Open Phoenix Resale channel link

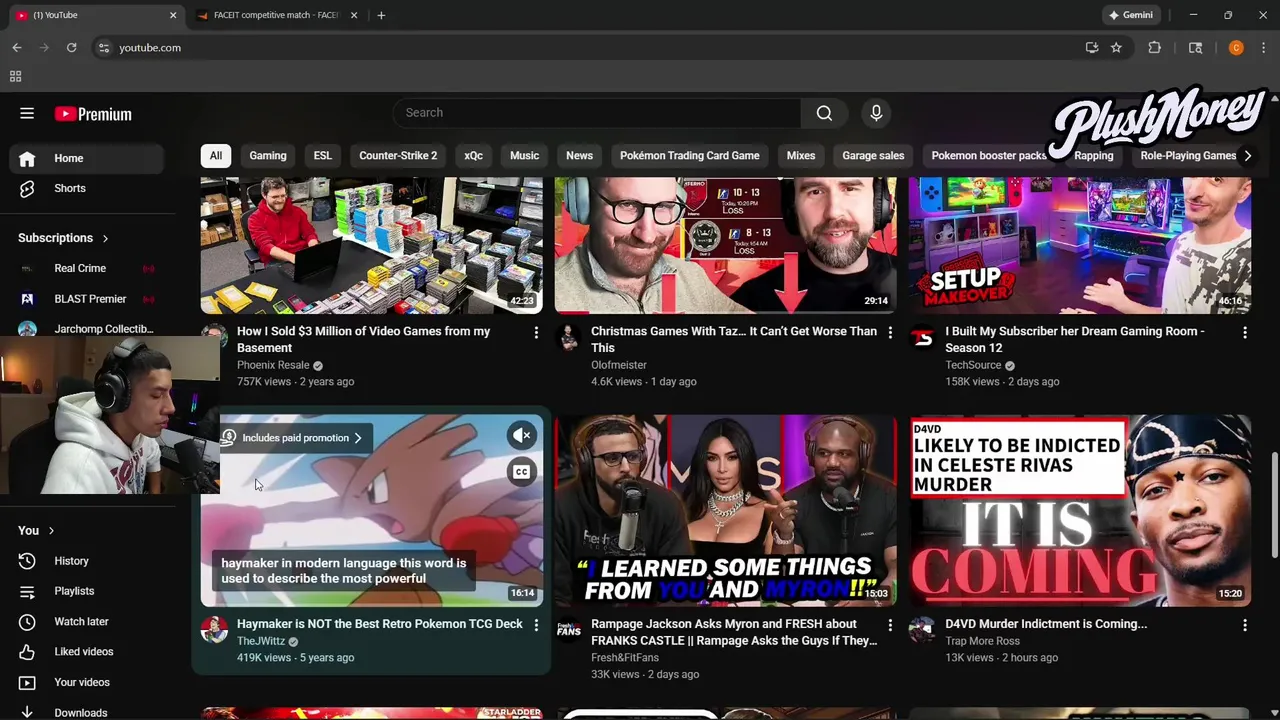(x=273, y=365)
